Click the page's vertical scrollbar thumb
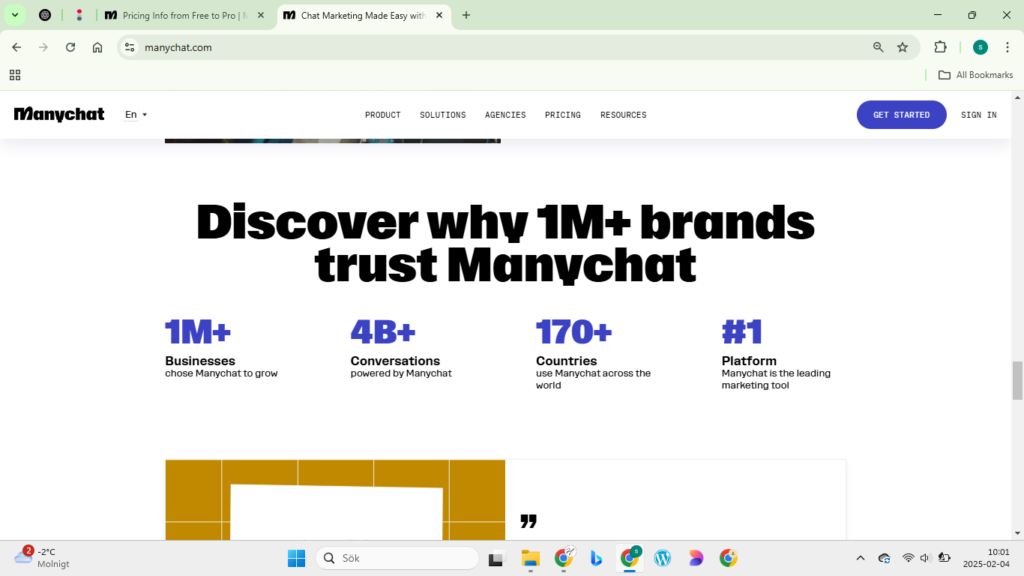This screenshot has width=1024, height=576. 1017,379
